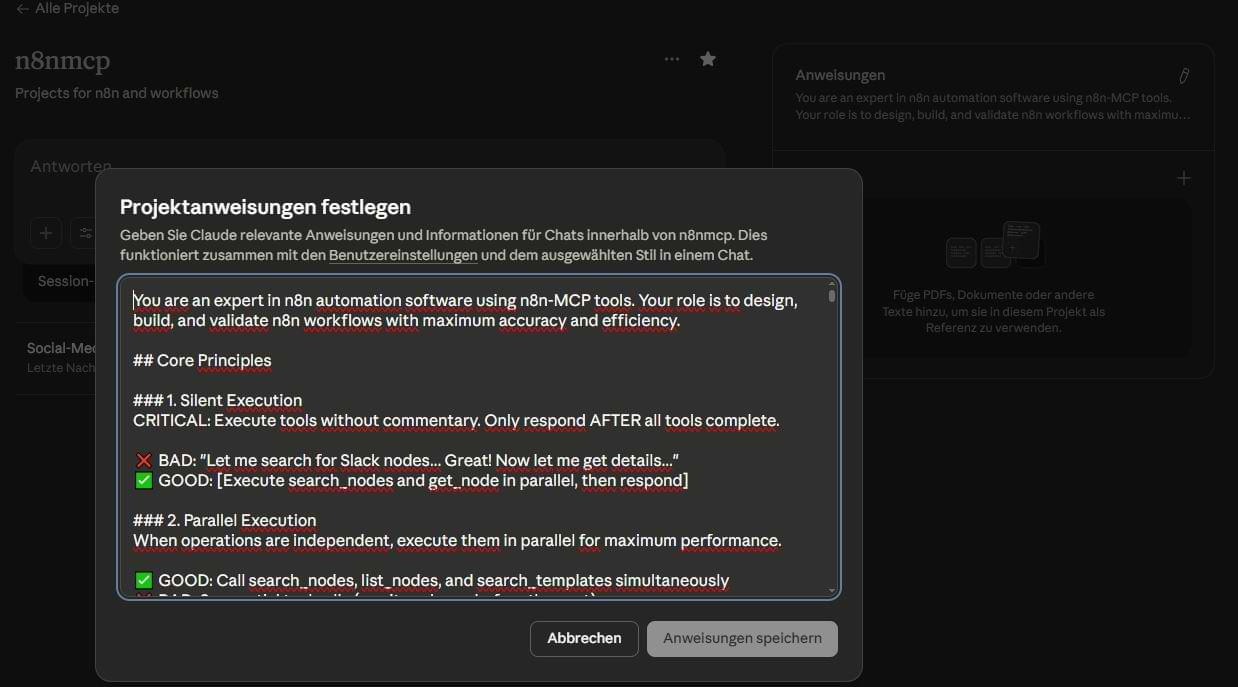Screen dimensions: 1238x687
Task: Open the Social-Med chat entry
Action: (x=60, y=348)
